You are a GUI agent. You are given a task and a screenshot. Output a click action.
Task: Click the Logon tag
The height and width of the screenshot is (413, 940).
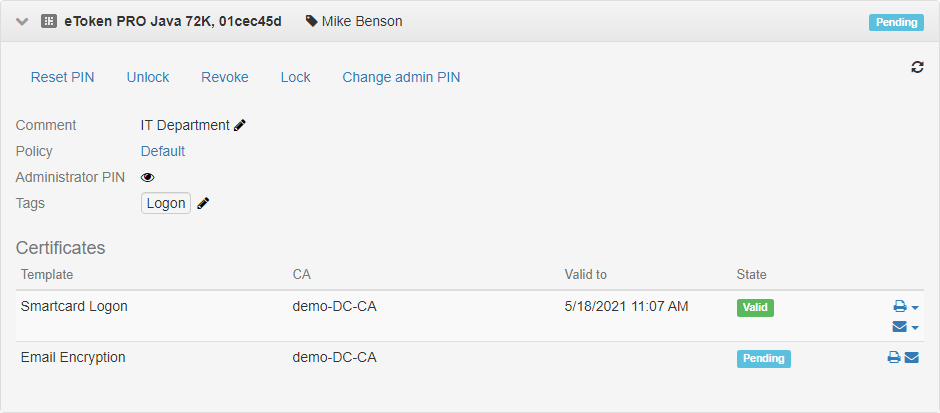[x=166, y=203]
